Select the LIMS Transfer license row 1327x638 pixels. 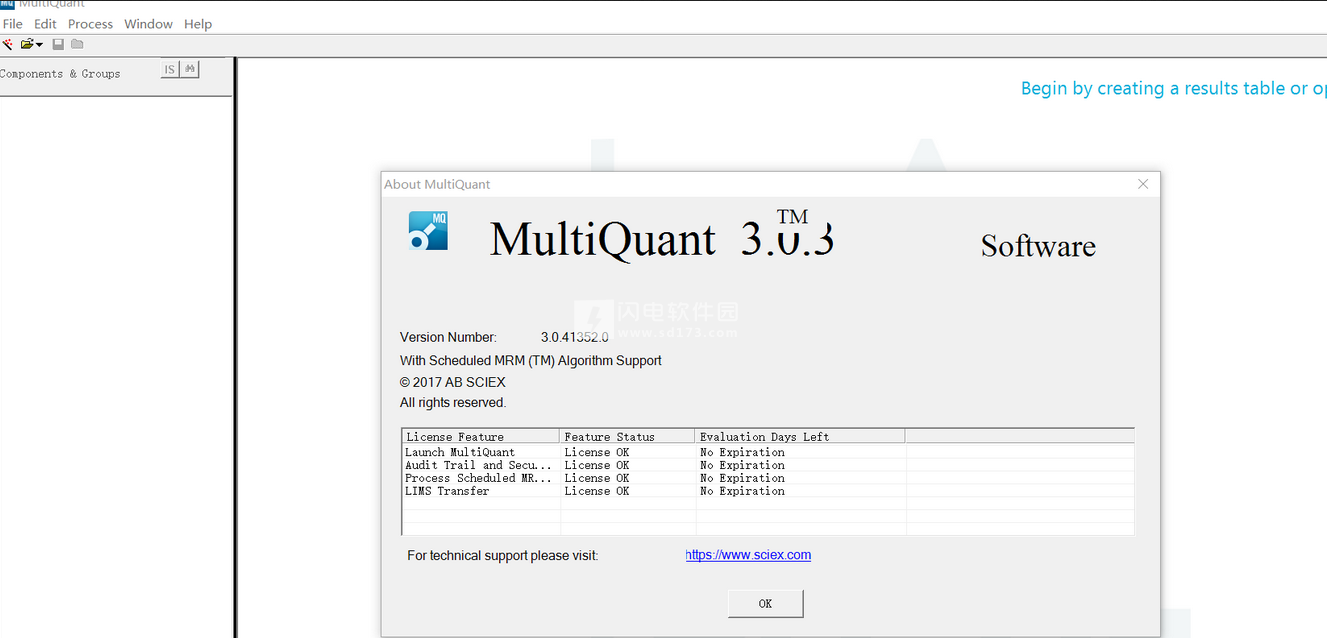click(768, 491)
